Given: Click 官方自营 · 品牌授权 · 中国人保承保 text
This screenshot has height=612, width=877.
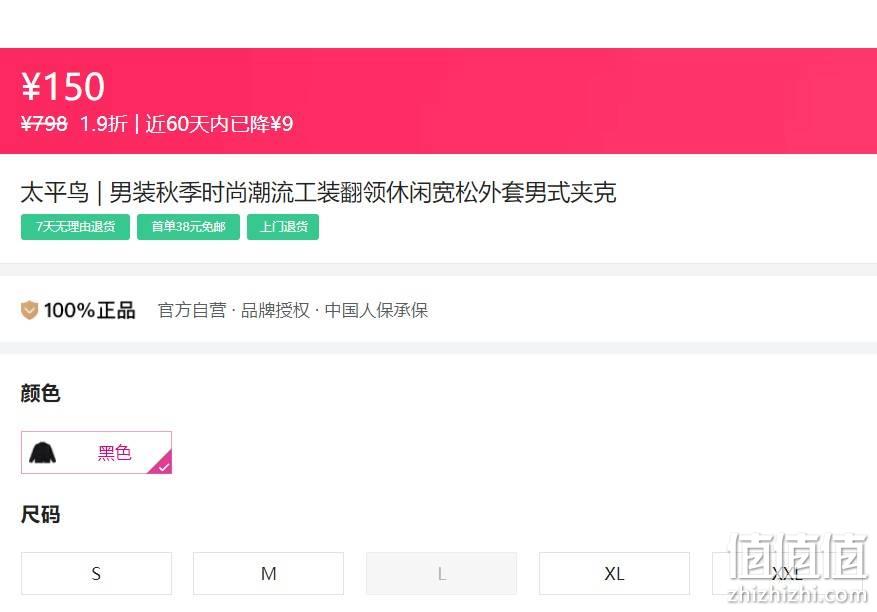Looking at the screenshot, I should point(293,310).
